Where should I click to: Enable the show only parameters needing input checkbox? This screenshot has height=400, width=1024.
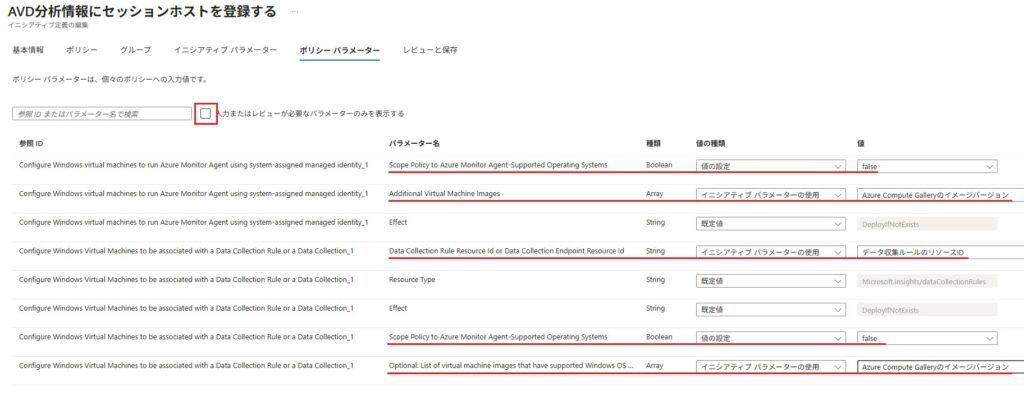coord(205,113)
